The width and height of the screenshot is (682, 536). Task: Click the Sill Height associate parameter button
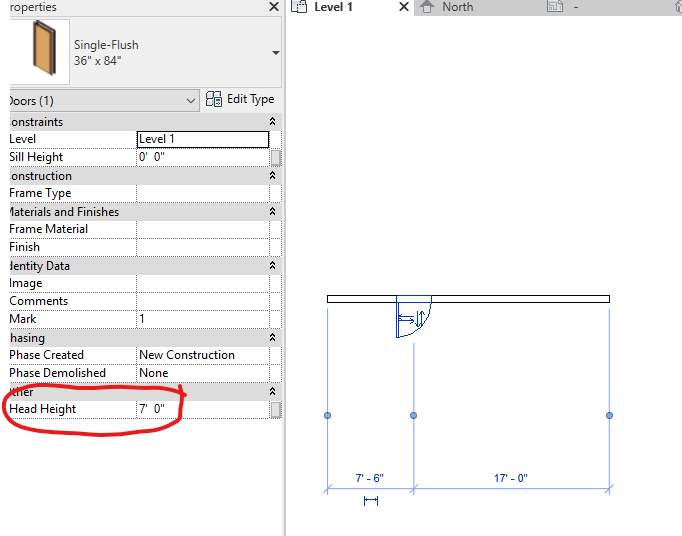tap(276, 157)
